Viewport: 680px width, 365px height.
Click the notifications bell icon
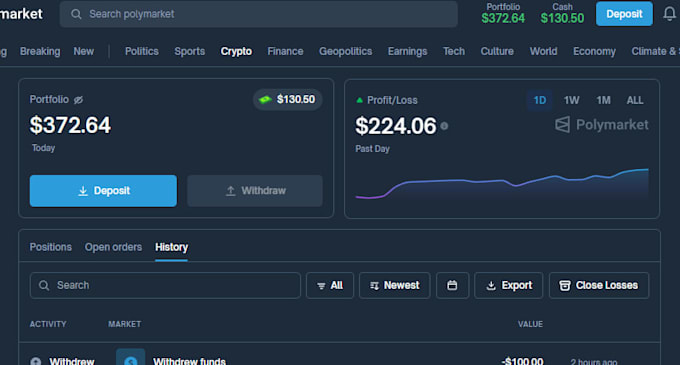click(669, 14)
